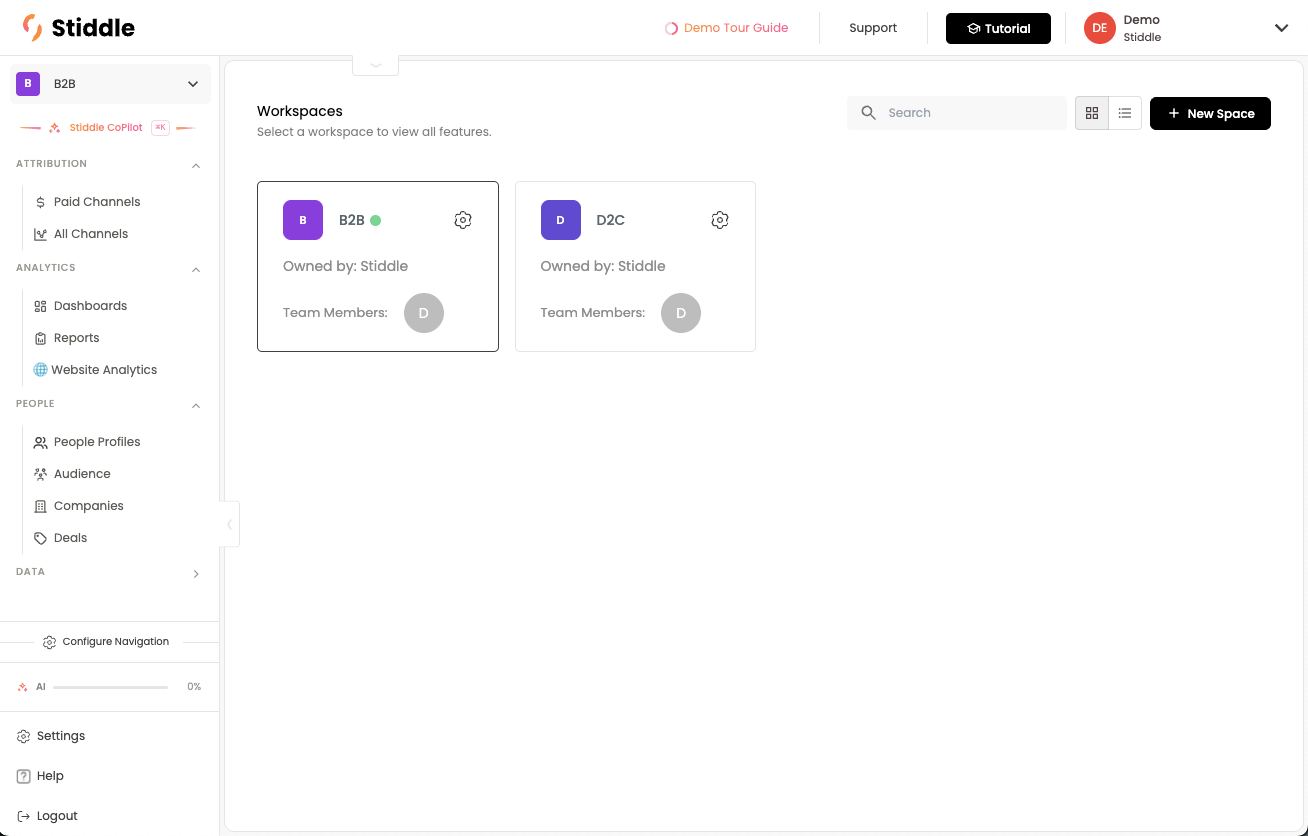Click the search magnifier icon
The image size is (1308, 836).
pyautogui.click(x=868, y=113)
